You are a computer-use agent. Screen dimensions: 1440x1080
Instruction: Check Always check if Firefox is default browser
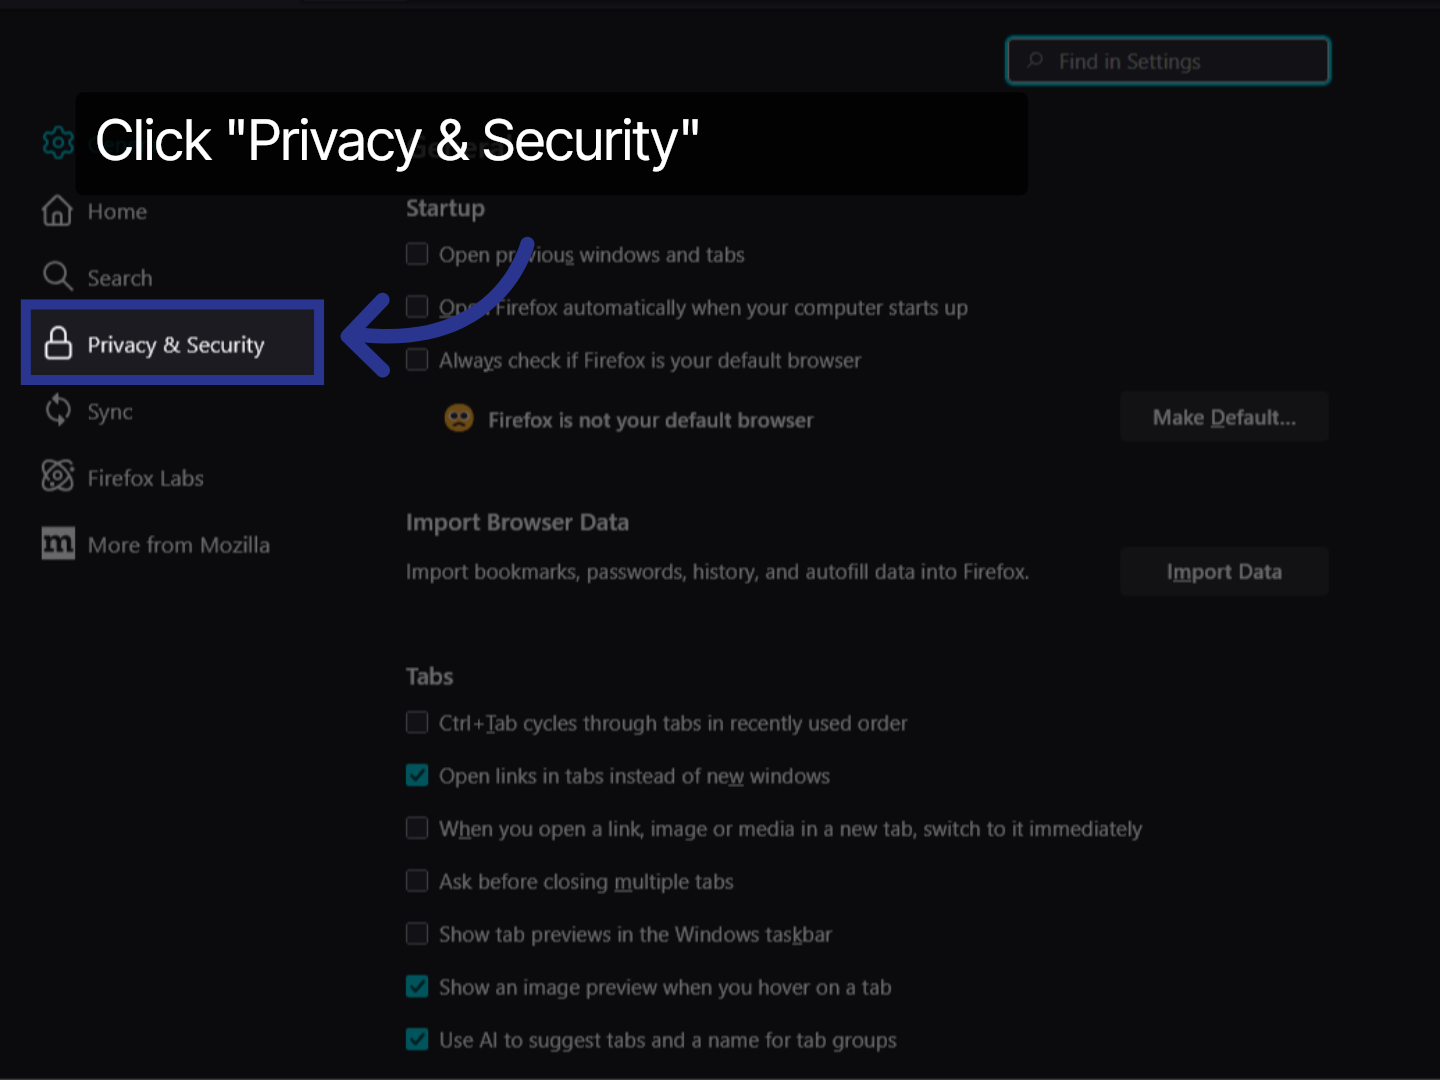pos(417,359)
